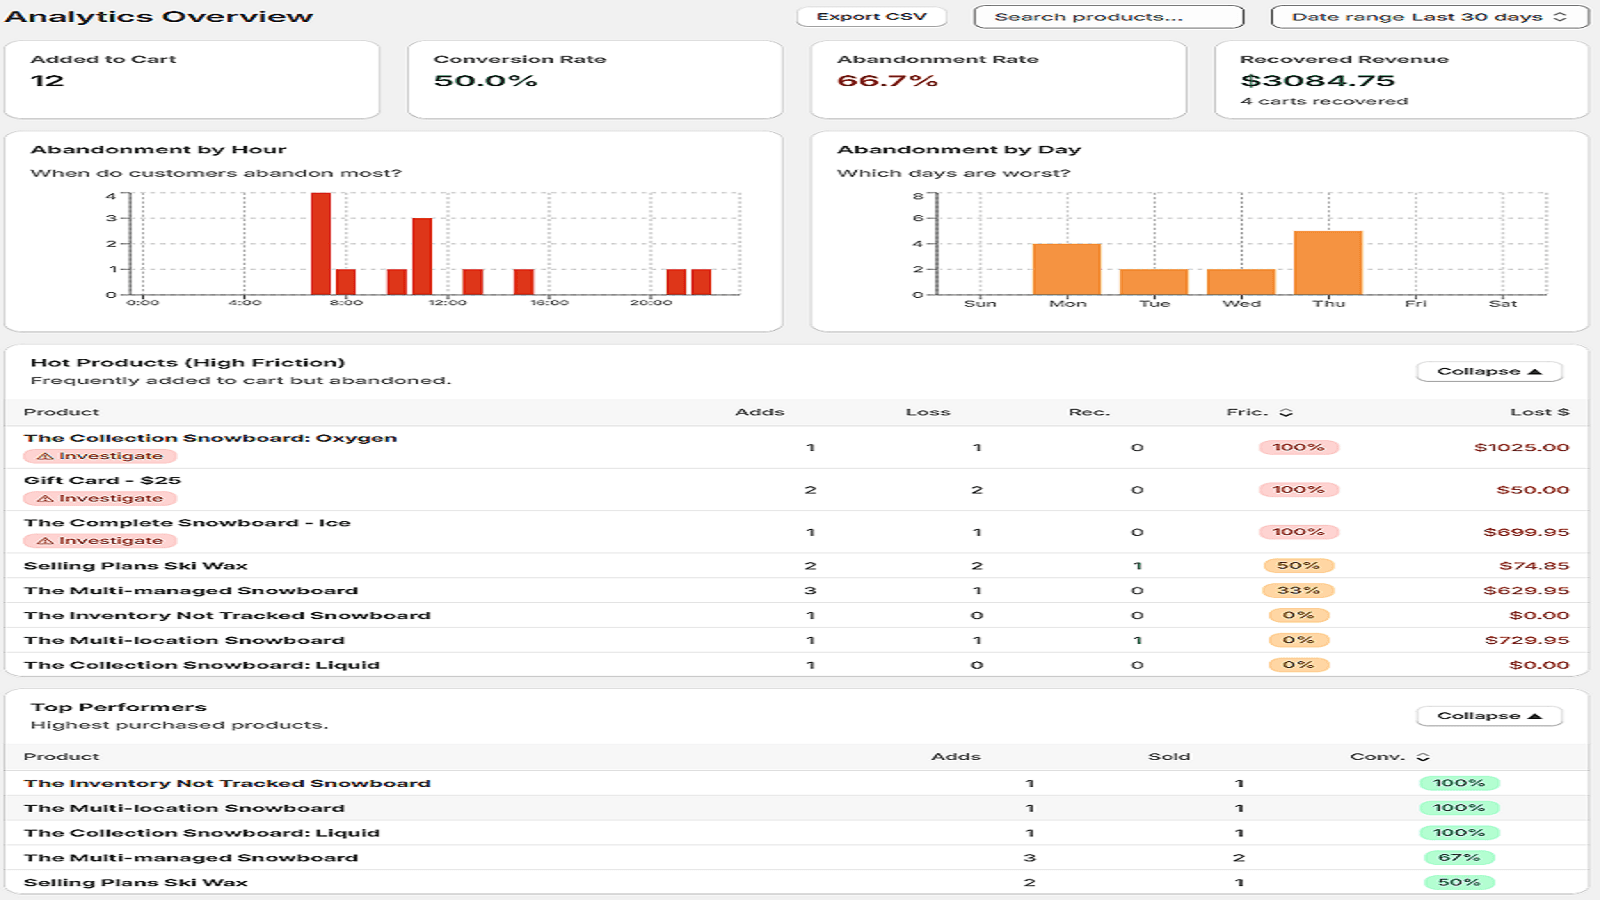Click the 67% conversion badge
The image size is (1600, 900).
point(1459,858)
